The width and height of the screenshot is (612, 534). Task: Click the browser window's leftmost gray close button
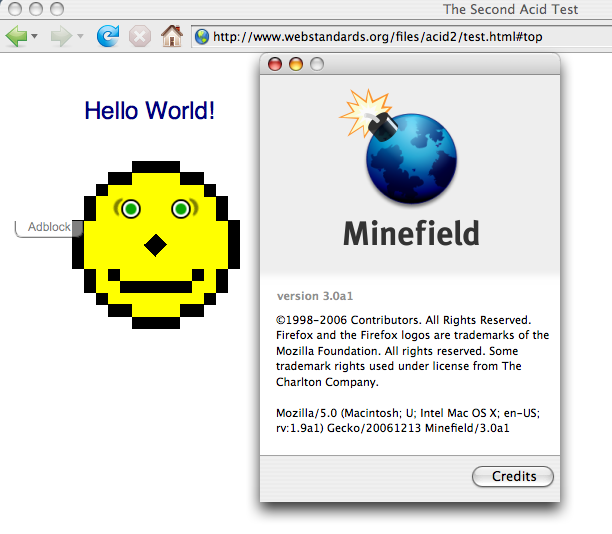pyautogui.click(x=15, y=9)
